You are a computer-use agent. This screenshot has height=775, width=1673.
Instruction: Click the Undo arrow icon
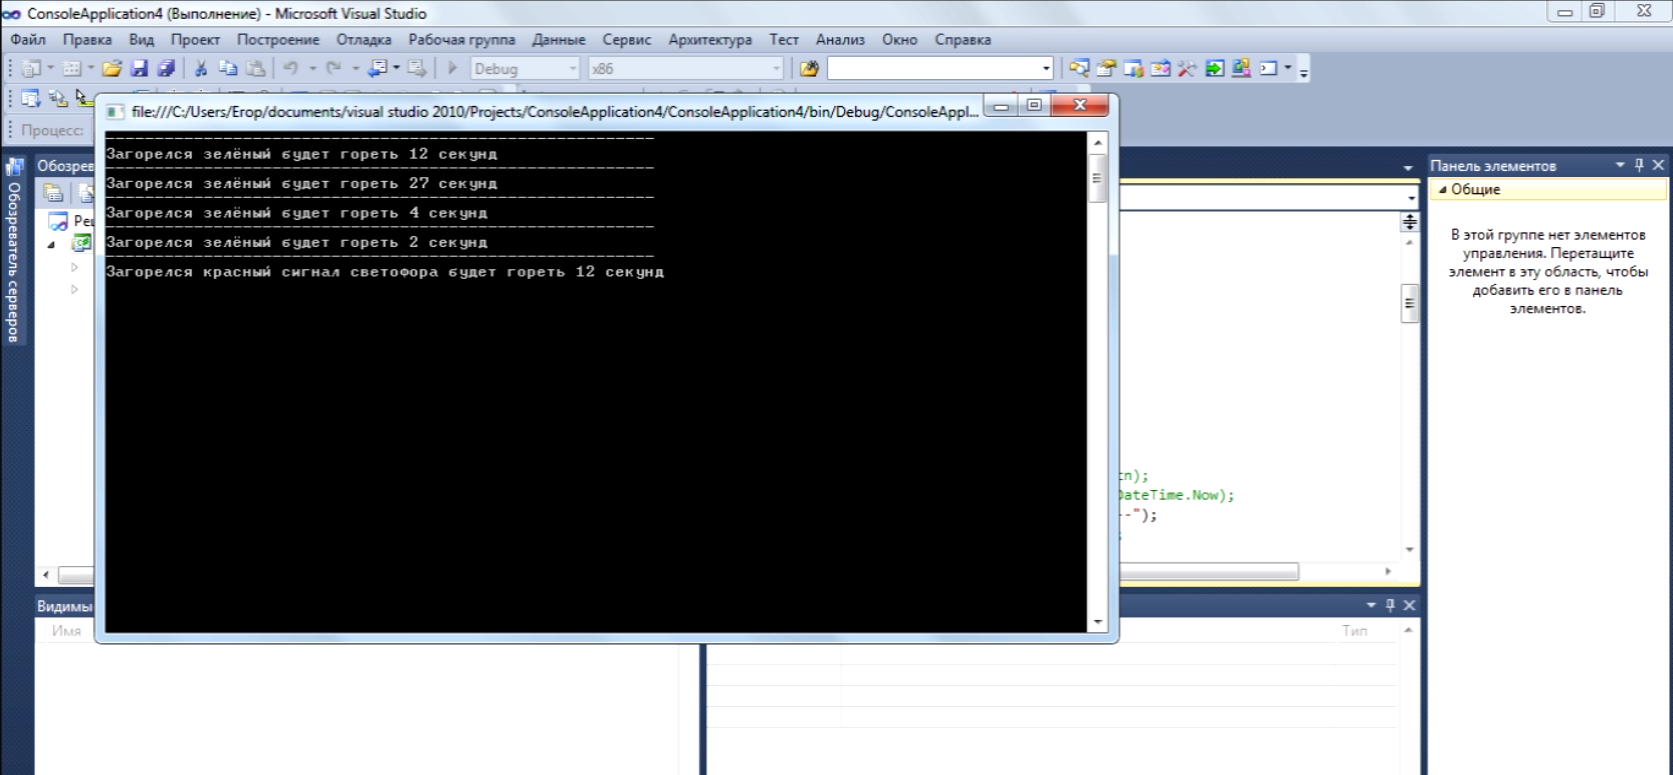291,69
